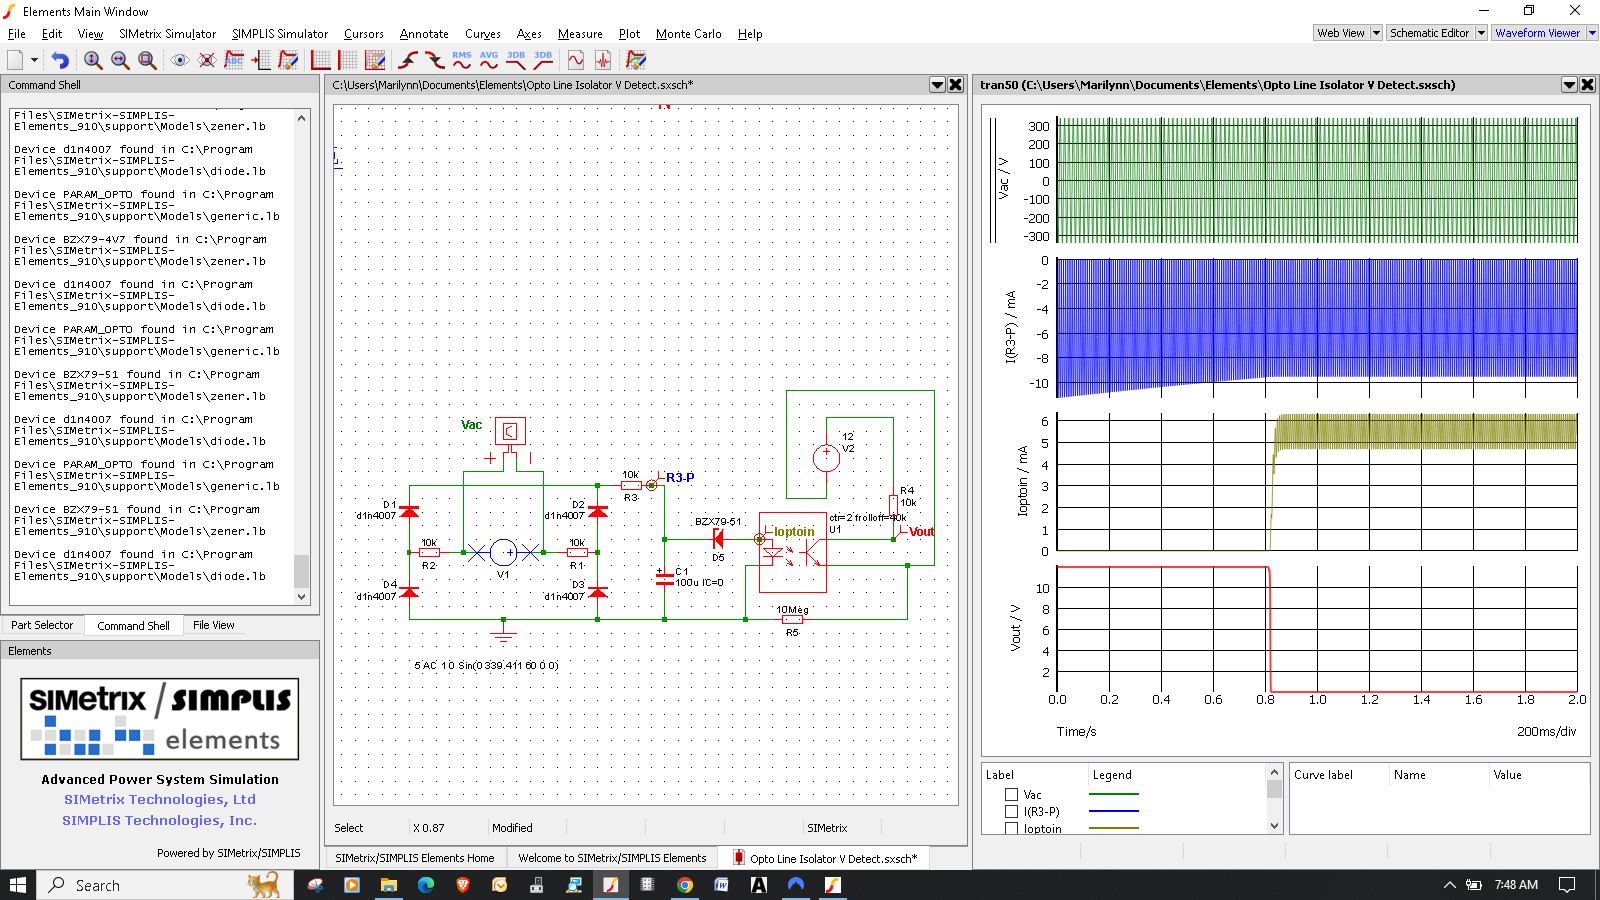Click the edit axis grid pencil icon

[x=375, y=60]
